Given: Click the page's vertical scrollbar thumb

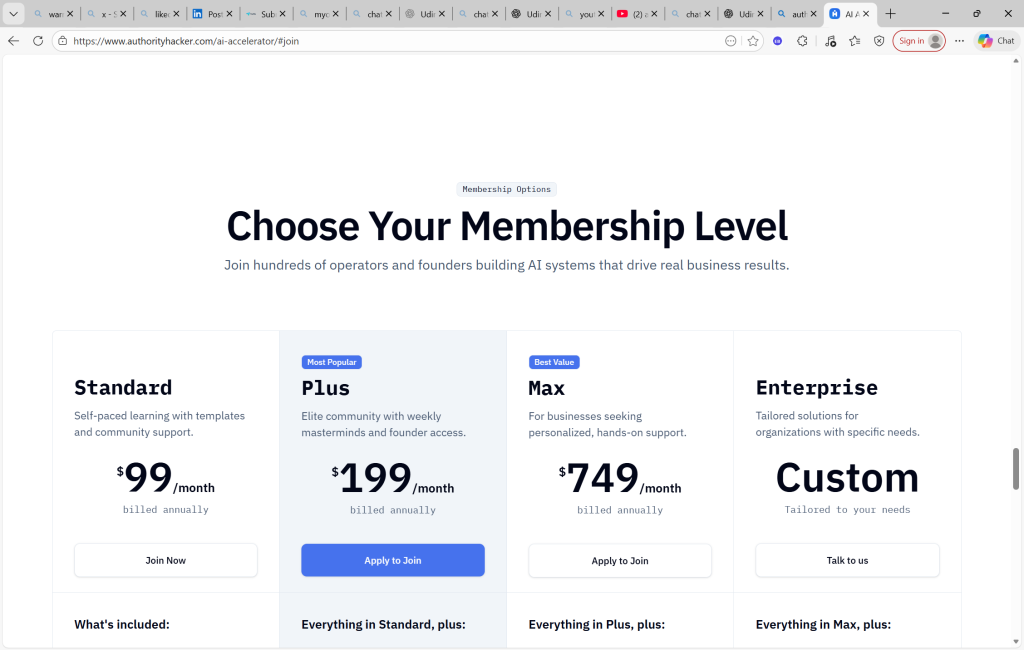Looking at the screenshot, I should (x=1017, y=467).
